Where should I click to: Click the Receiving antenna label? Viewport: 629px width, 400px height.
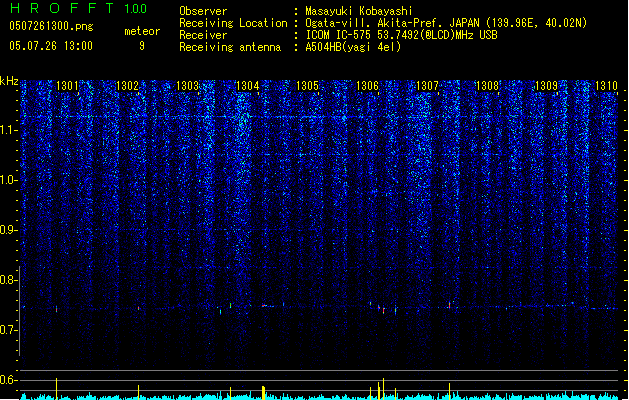pyautogui.click(x=230, y=47)
